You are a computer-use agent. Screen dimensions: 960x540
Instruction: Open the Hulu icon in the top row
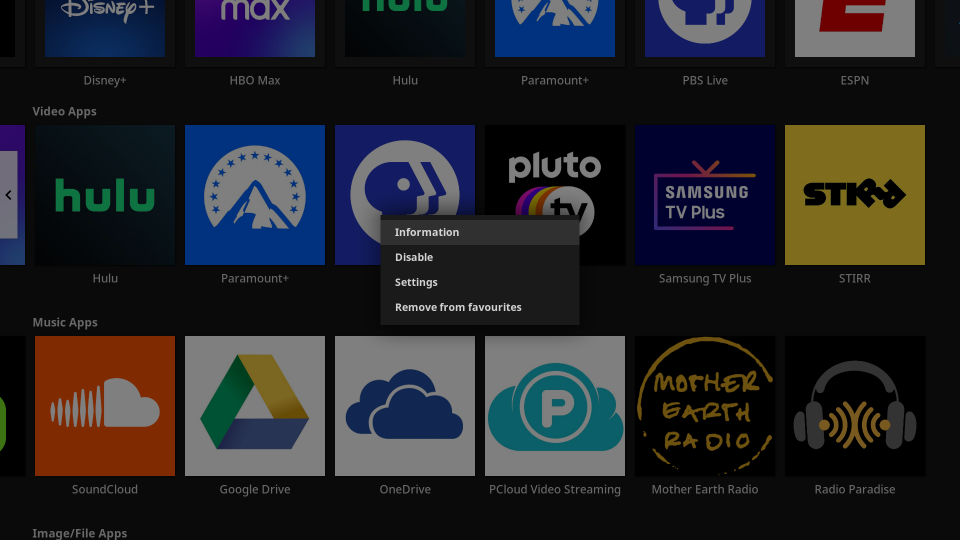[x=405, y=28]
